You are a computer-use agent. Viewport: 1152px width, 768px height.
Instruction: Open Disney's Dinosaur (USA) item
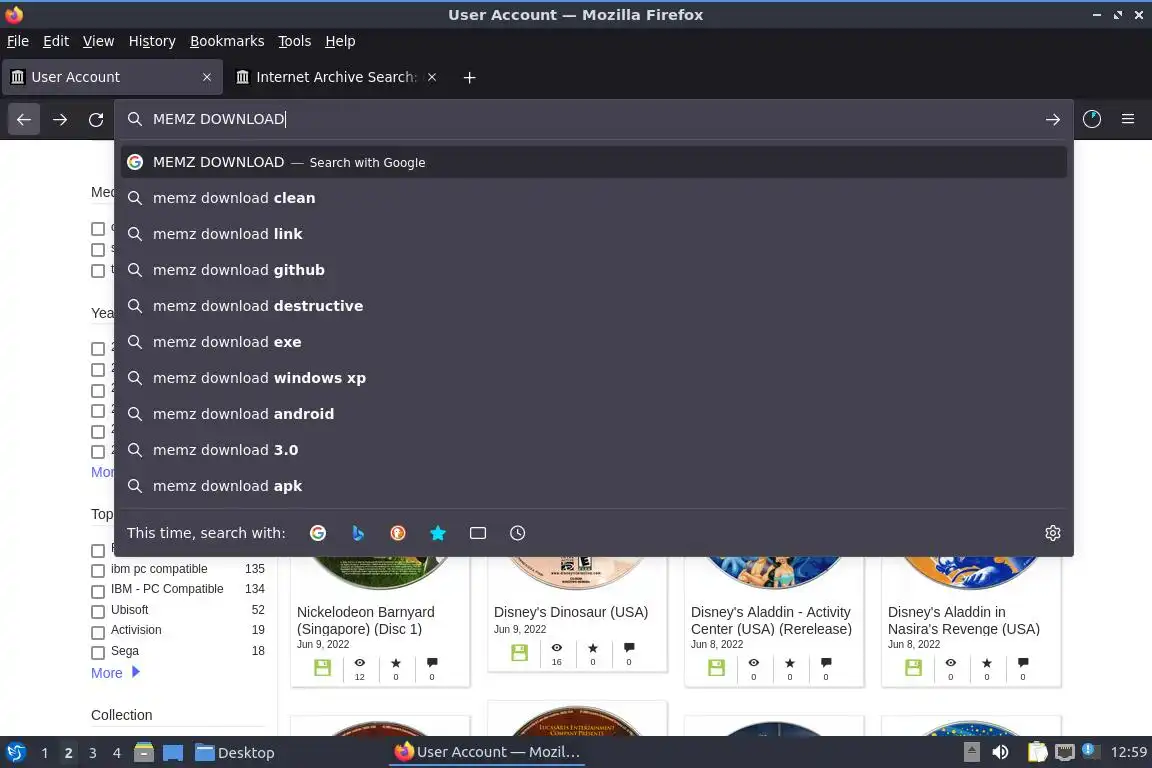571,612
